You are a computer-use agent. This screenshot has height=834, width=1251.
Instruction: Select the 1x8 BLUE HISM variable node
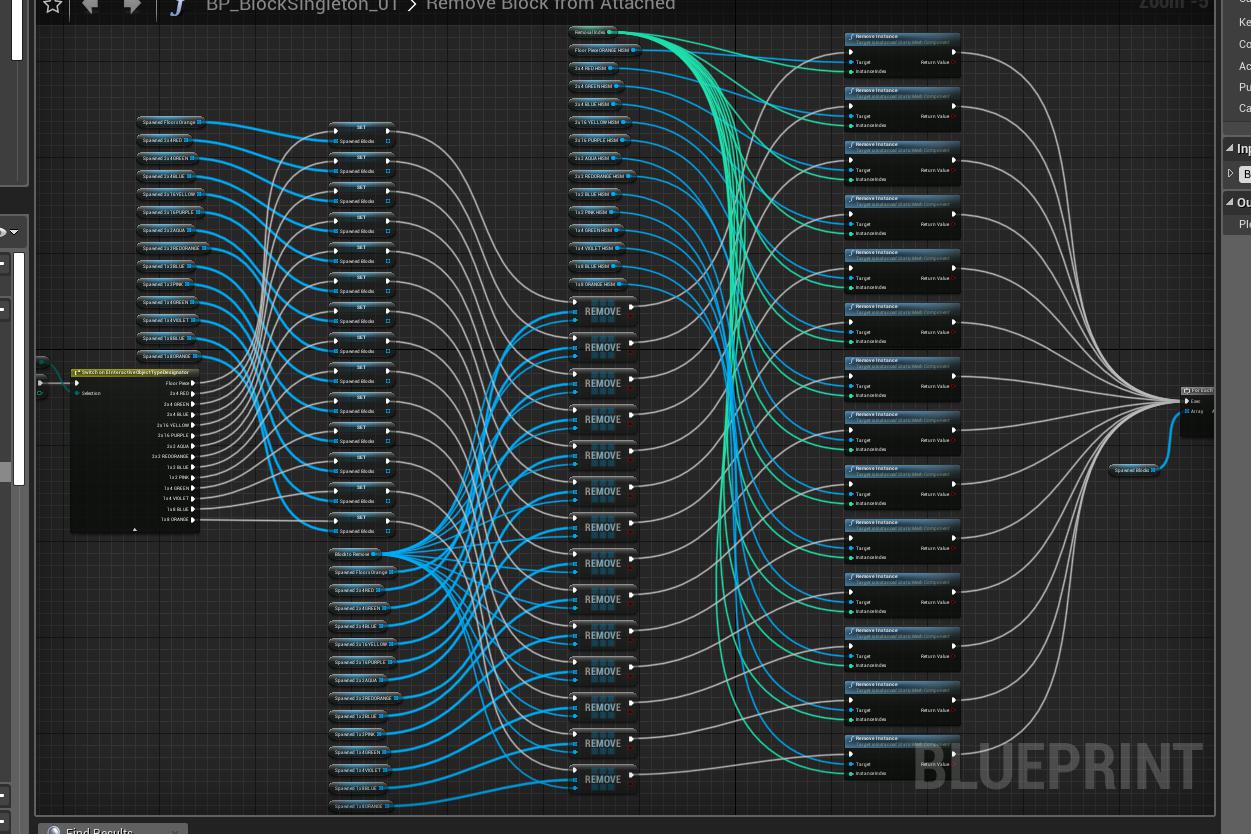click(x=594, y=266)
